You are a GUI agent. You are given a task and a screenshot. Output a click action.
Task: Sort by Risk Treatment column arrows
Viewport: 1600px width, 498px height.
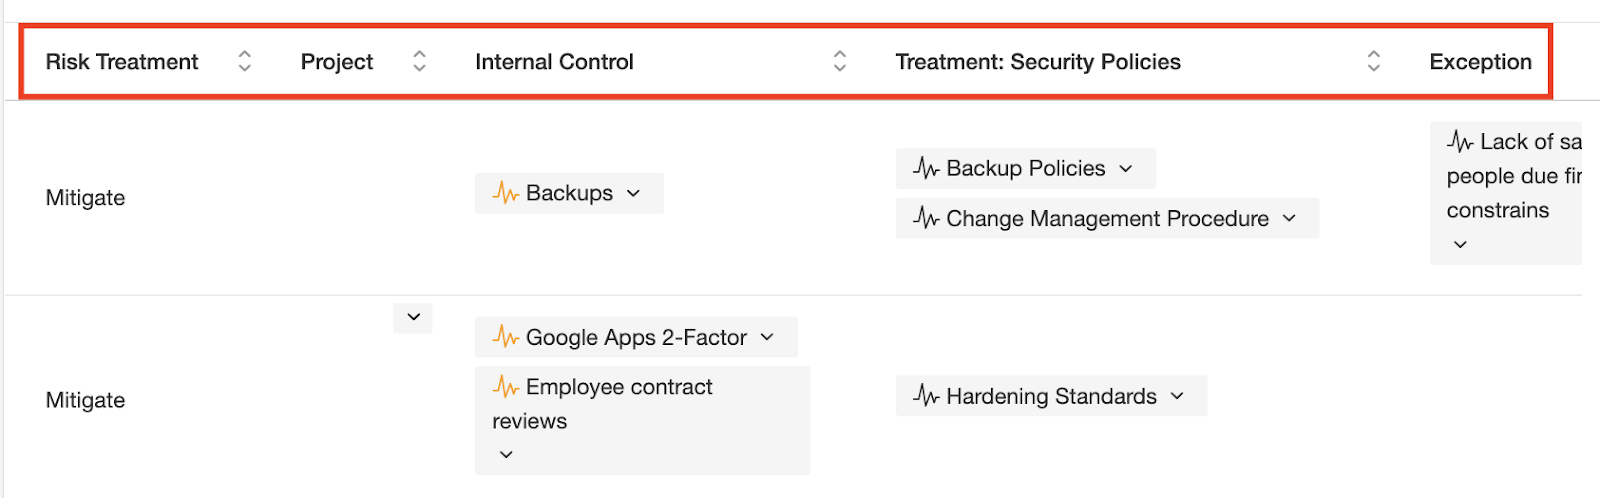244,62
